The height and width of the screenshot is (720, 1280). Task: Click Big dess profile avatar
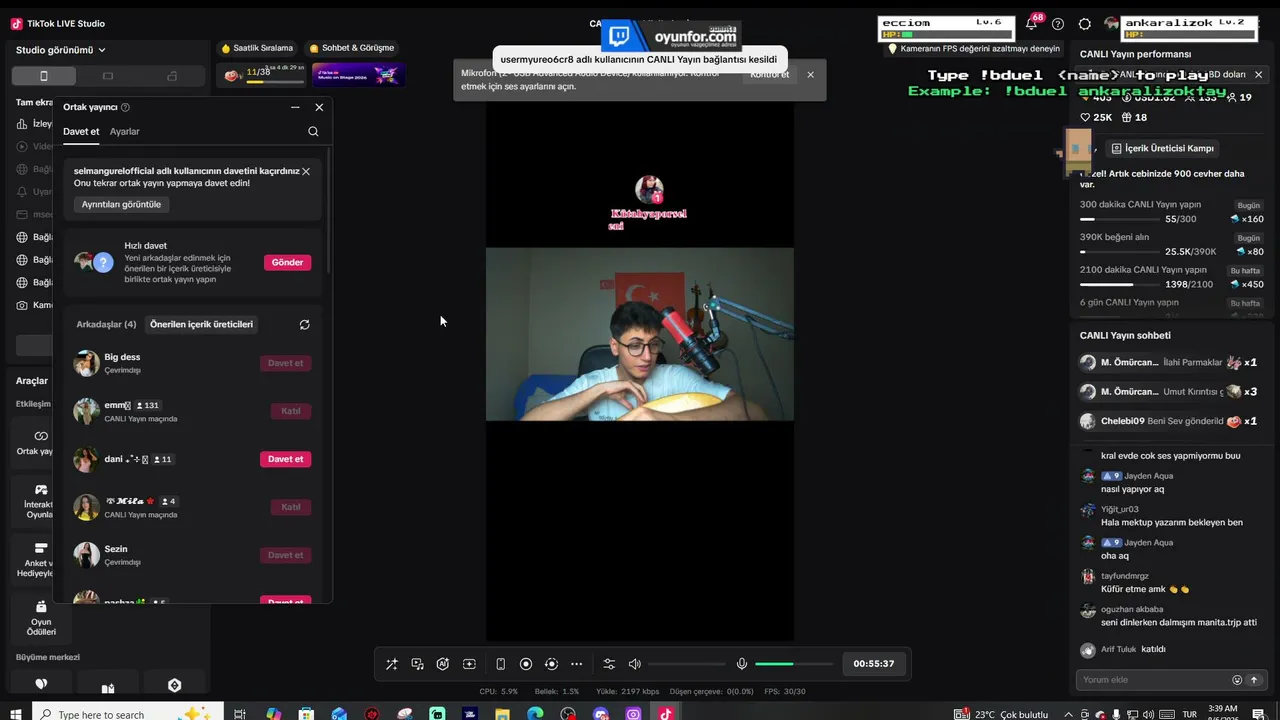87,363
